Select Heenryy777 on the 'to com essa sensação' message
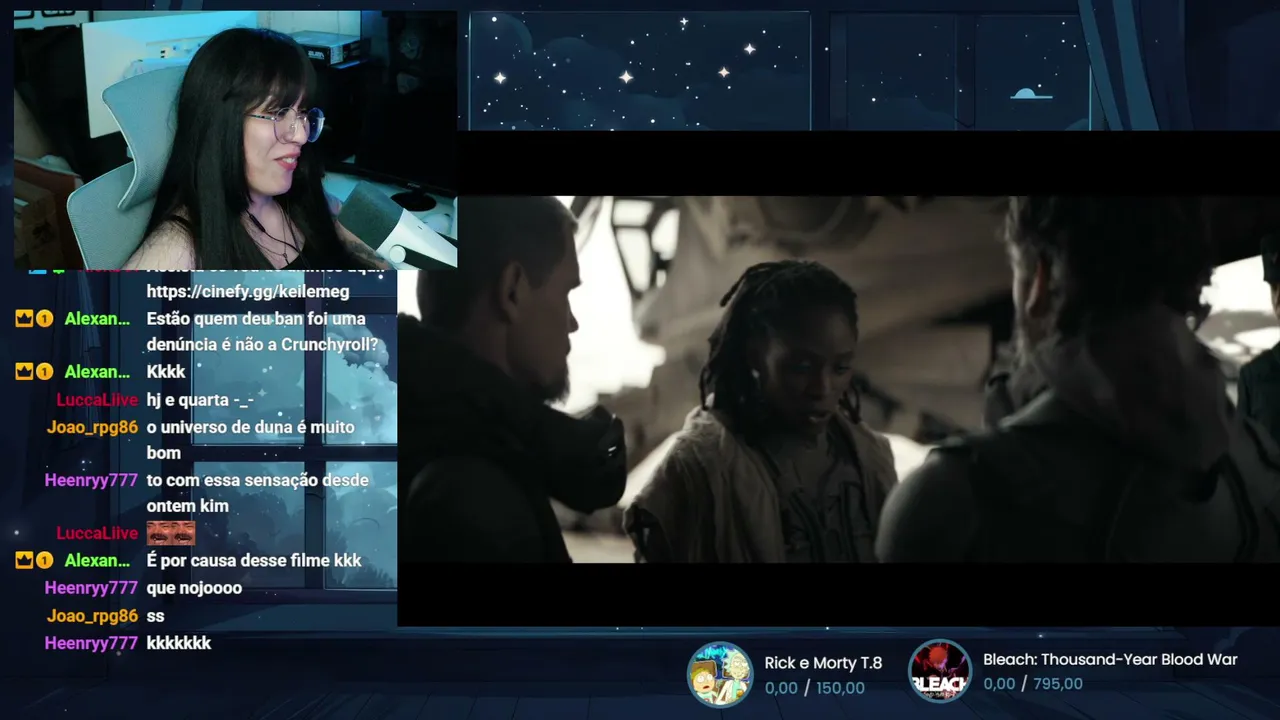Screen dimensions: 1280x720 91,480
